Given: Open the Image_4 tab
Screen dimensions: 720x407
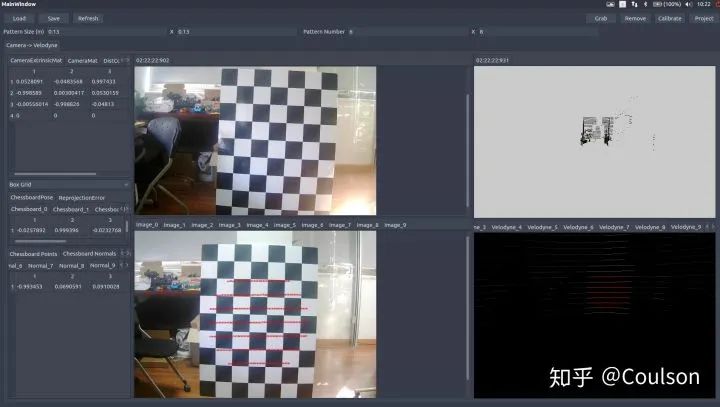Looking at the screenshot, I should click(257, 225).
